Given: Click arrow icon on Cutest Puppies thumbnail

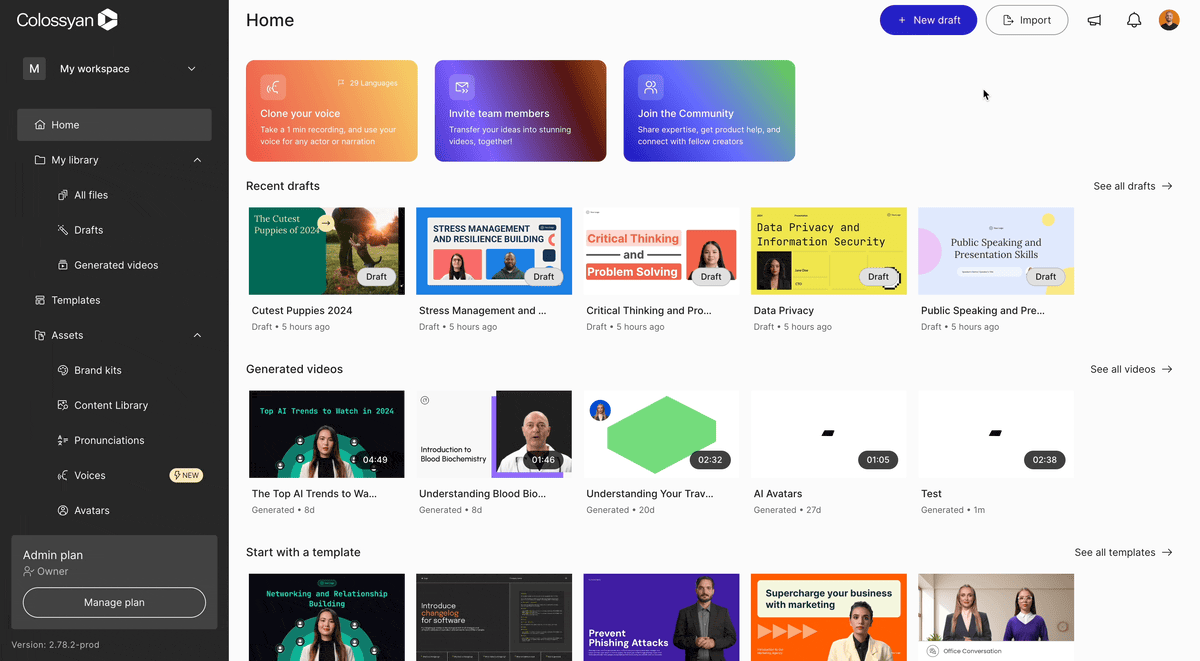Looking at the screenshot, I should pyautogui.click(x=325, y=223).
